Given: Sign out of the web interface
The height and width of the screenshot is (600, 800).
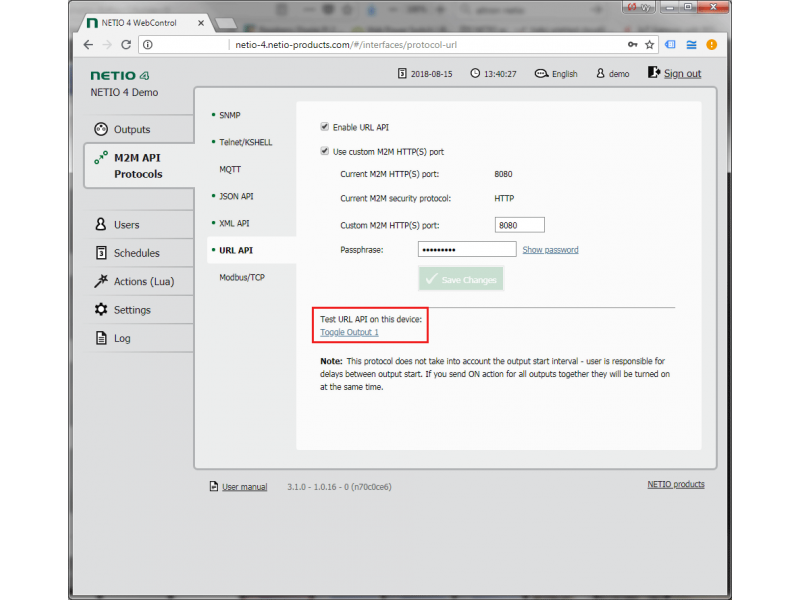Looking at the screenshot, I should coord(682,73).
